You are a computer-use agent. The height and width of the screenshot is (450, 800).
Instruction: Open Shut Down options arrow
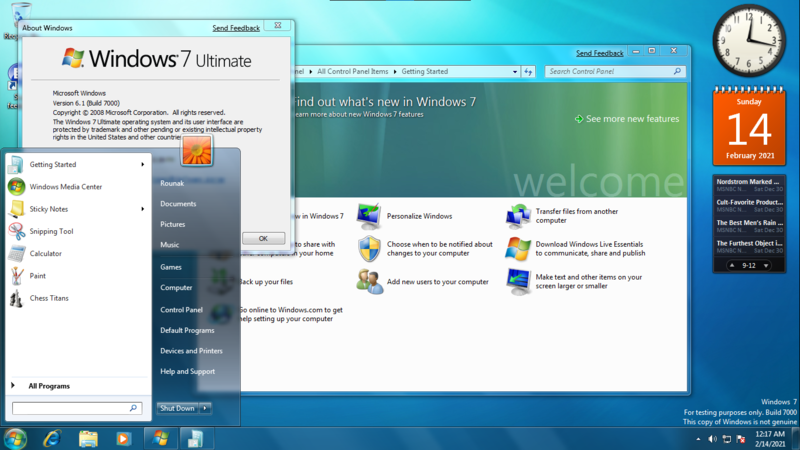pos(205,408)
